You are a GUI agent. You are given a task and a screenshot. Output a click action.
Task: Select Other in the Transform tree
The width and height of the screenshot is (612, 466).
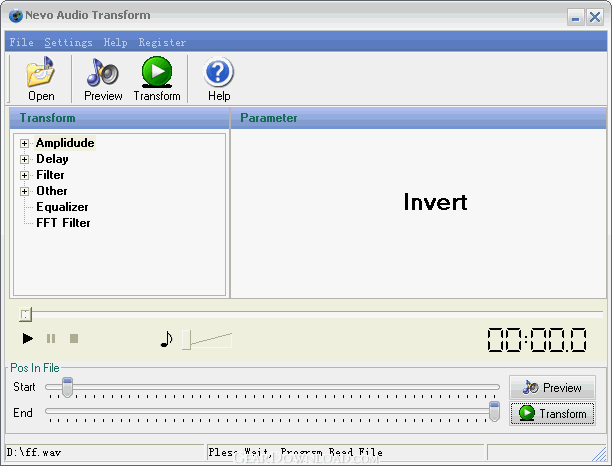(x=52, y=191)
